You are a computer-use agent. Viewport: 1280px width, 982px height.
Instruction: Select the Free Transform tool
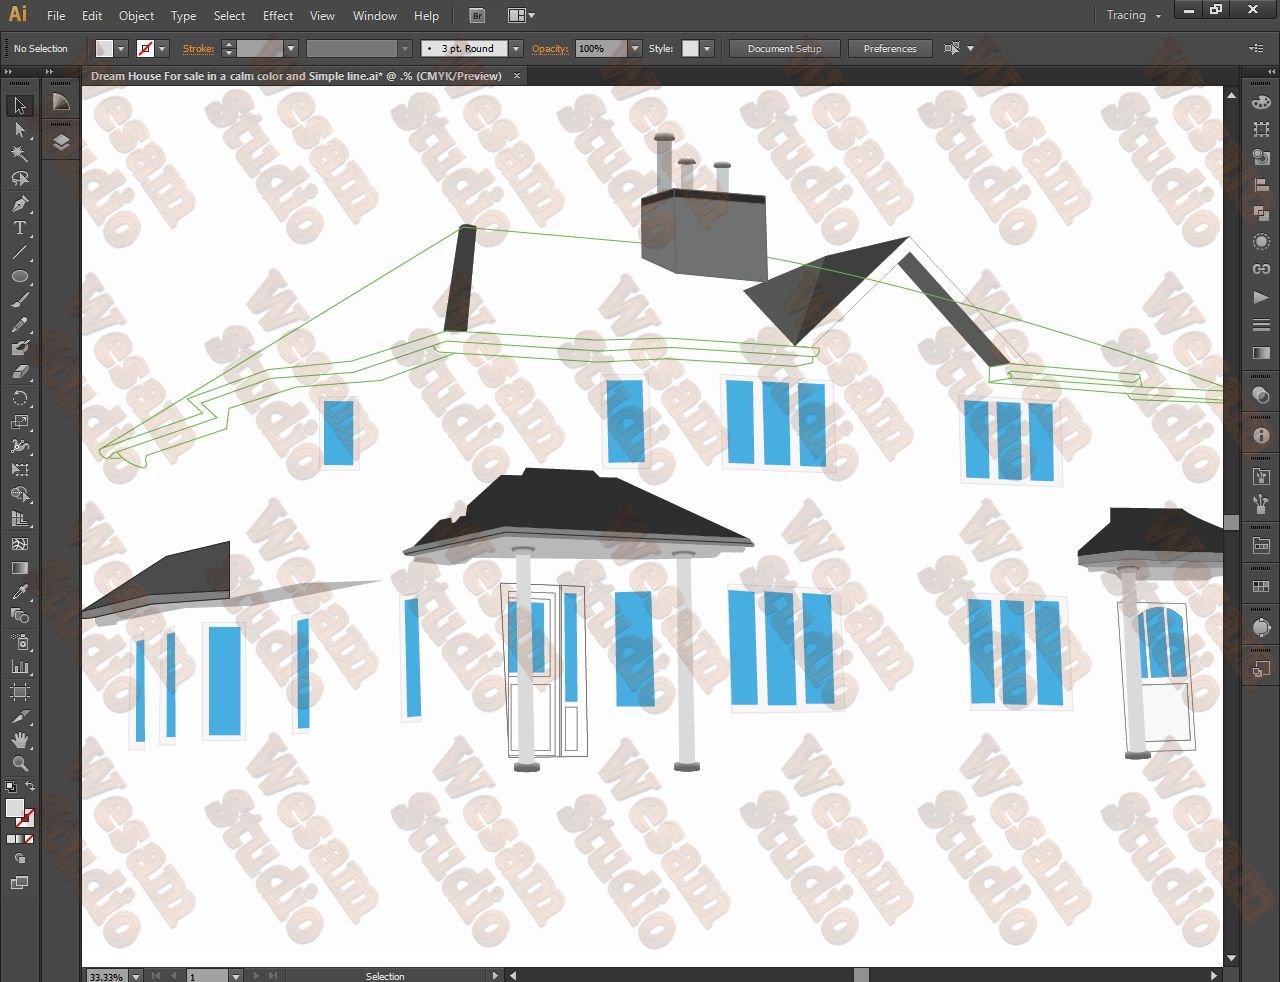[x=20, y=470]
